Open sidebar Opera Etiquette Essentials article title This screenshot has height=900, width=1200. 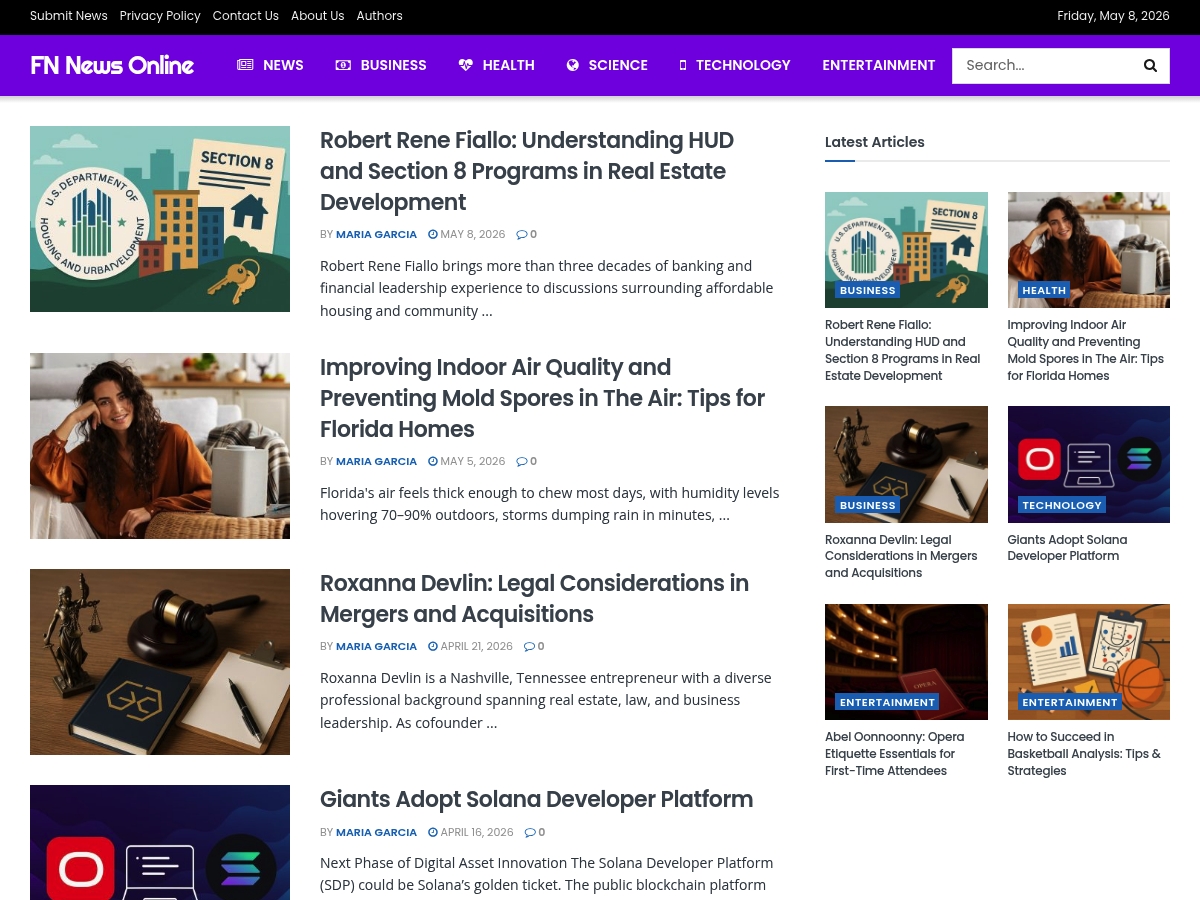click(895, 754)
